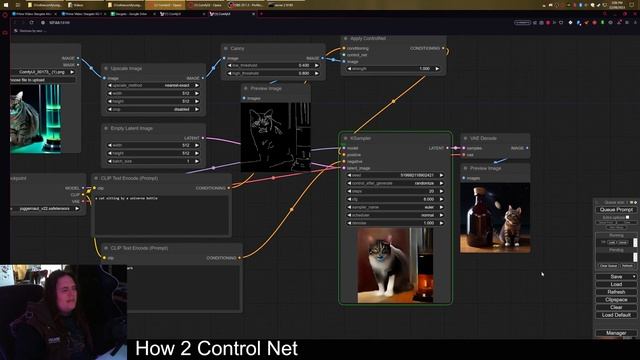Click the KSampler cfg value field

tap(395, 199)
